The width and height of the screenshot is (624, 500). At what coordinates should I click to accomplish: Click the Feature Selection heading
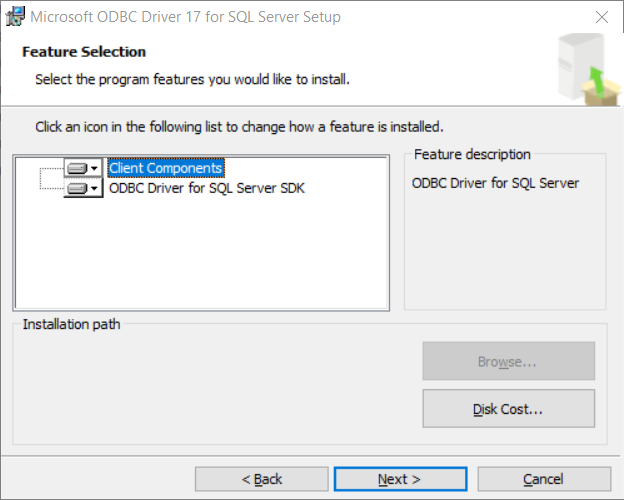[84, 52]
